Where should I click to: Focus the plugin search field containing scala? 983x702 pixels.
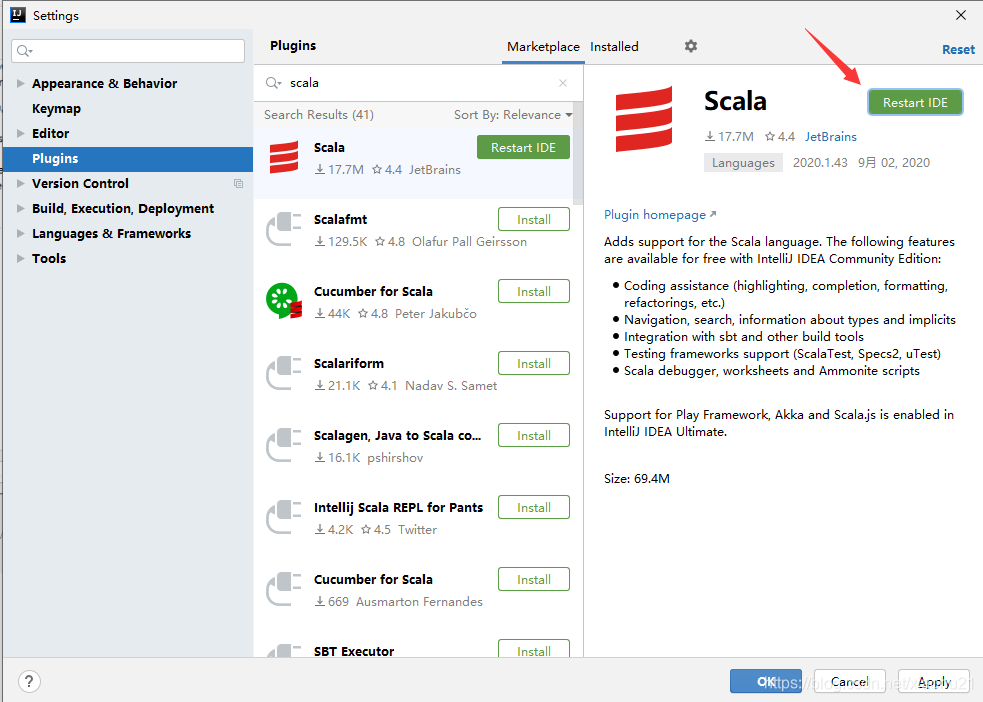pyautogui.click(x=419, y=83)
